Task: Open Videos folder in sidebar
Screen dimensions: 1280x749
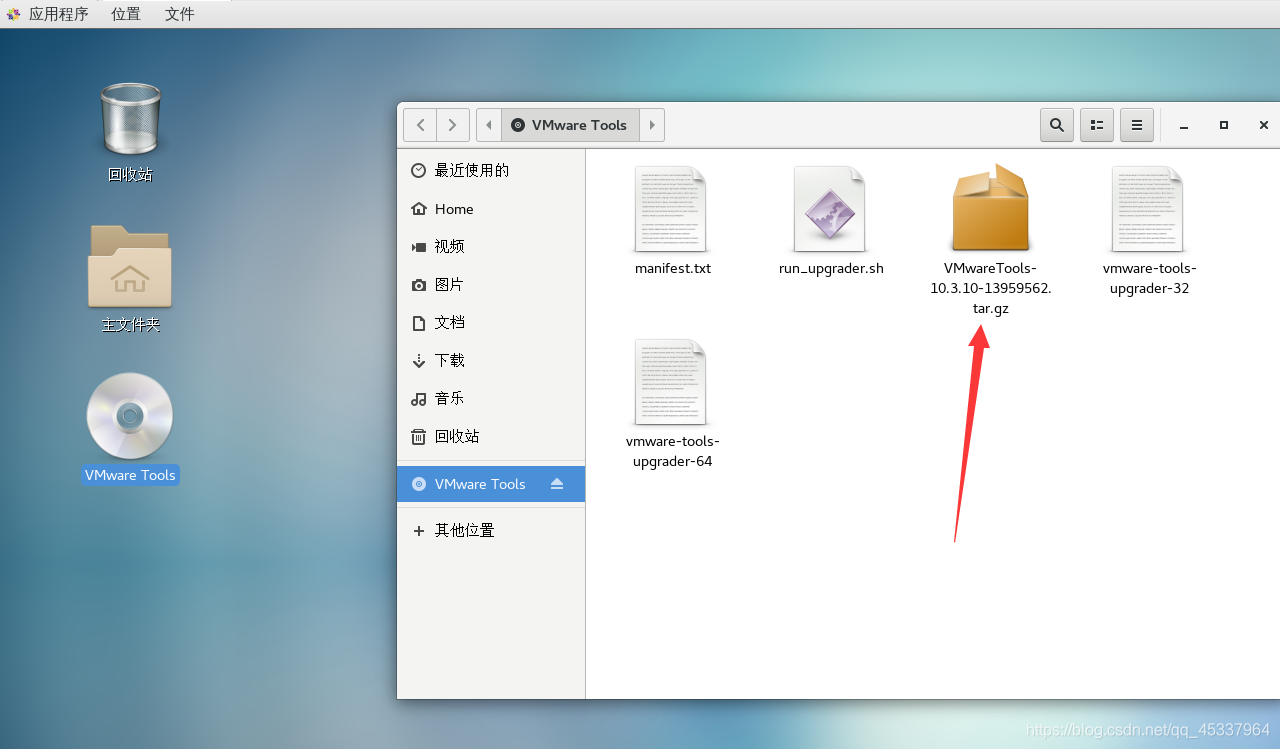Action: tap(491, 247)
